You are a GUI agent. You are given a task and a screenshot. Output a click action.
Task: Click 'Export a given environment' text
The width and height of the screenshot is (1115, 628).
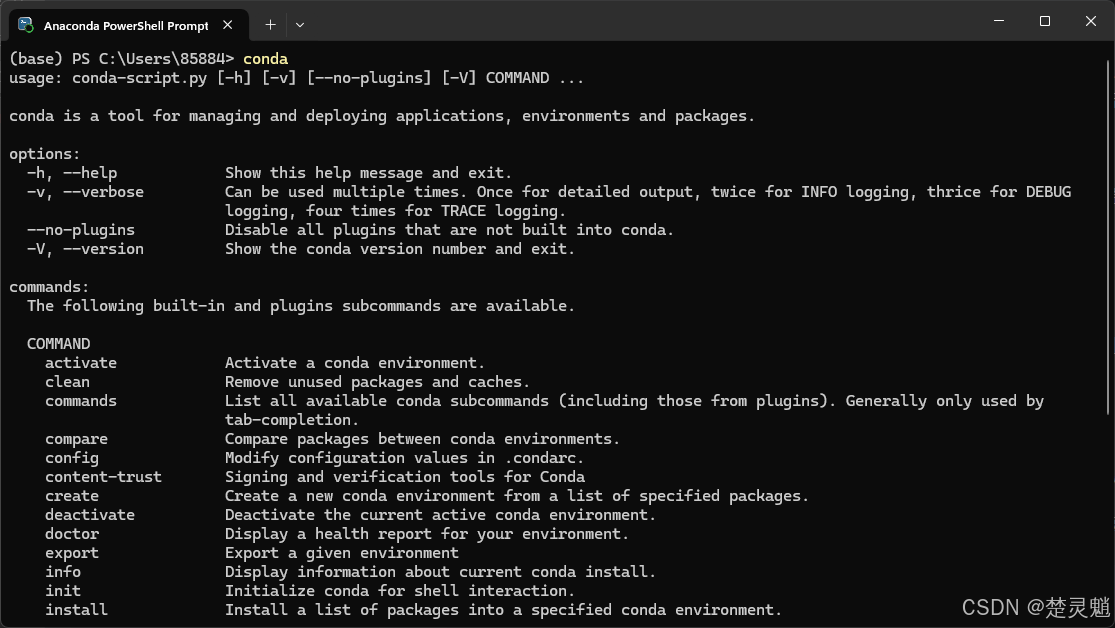(342, 553)
